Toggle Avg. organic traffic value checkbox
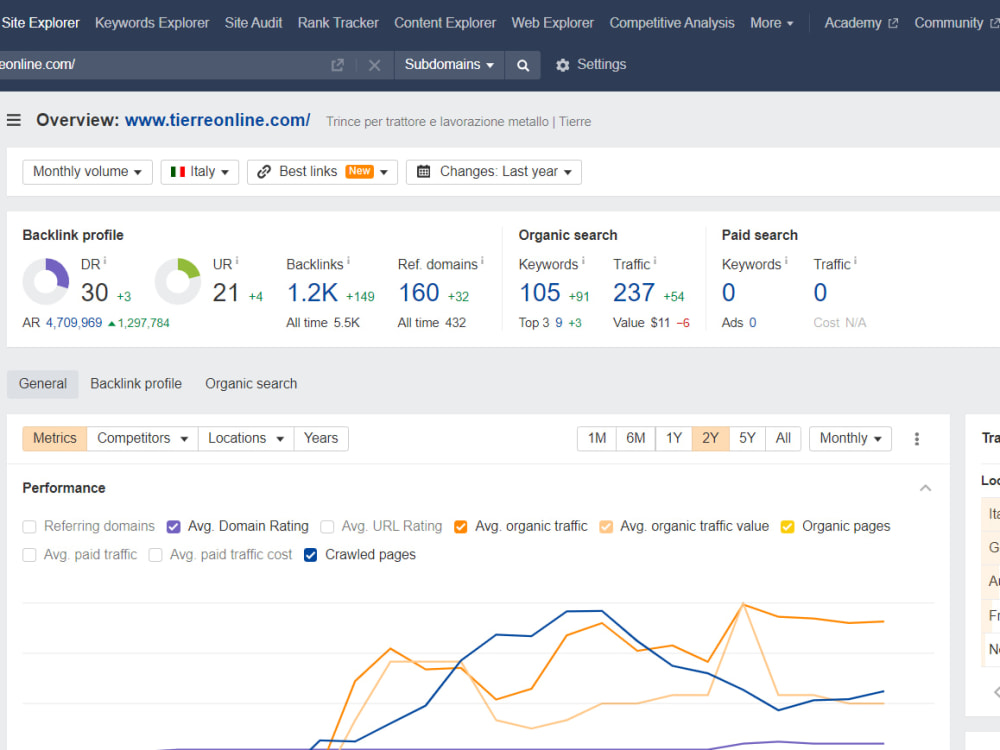 (x=606, y=527)
